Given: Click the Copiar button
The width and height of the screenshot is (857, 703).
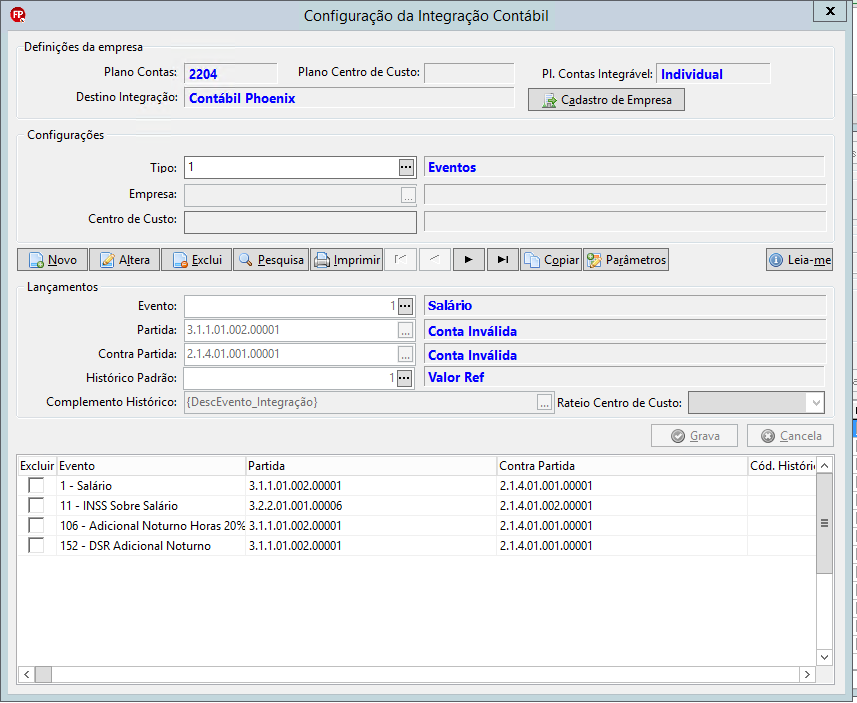Looking at the screenshot, I should point(551,260).
